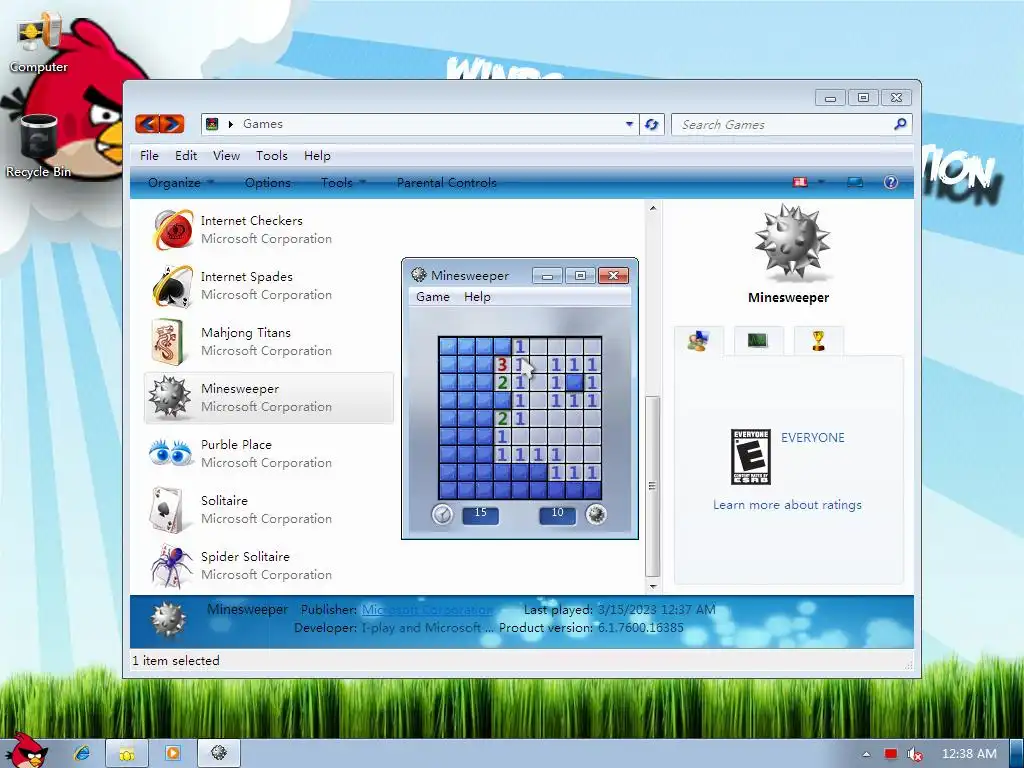The height and width of the screenshot is (768, 1024).
Task: Click the details pane Minesweeper icon
Action: point(168,620)
